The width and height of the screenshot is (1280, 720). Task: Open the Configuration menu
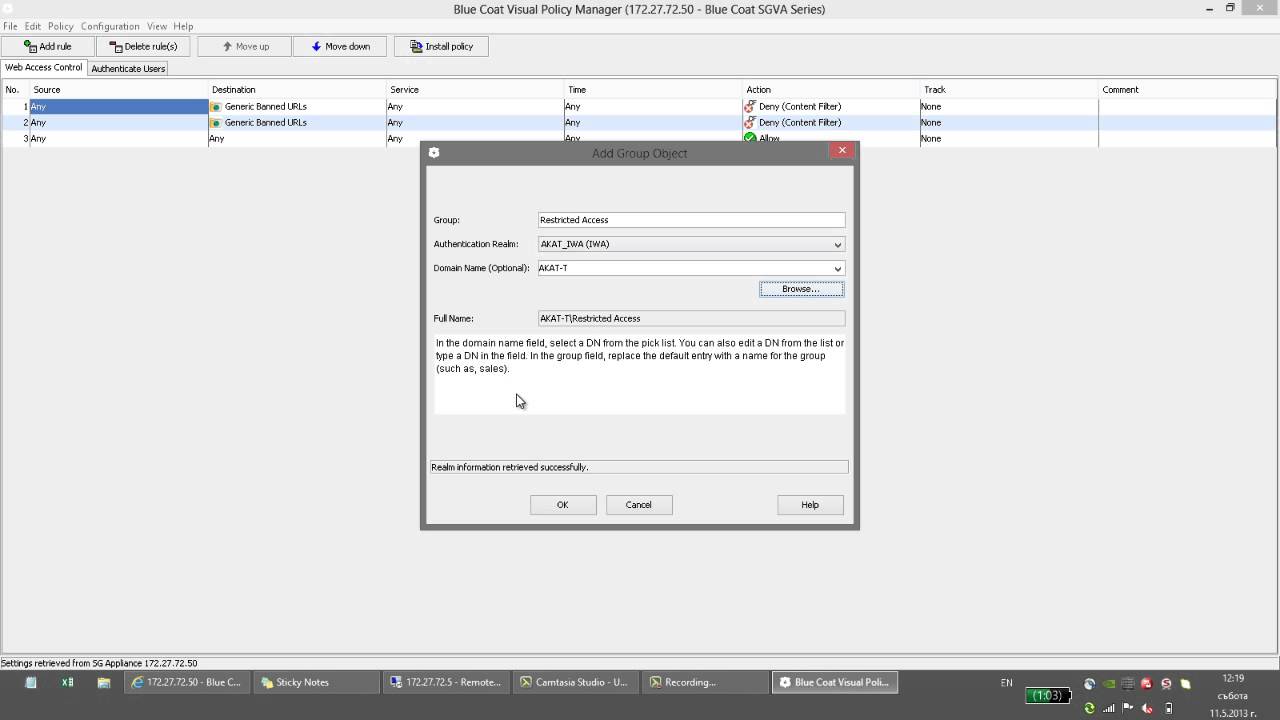click(110, 26)
